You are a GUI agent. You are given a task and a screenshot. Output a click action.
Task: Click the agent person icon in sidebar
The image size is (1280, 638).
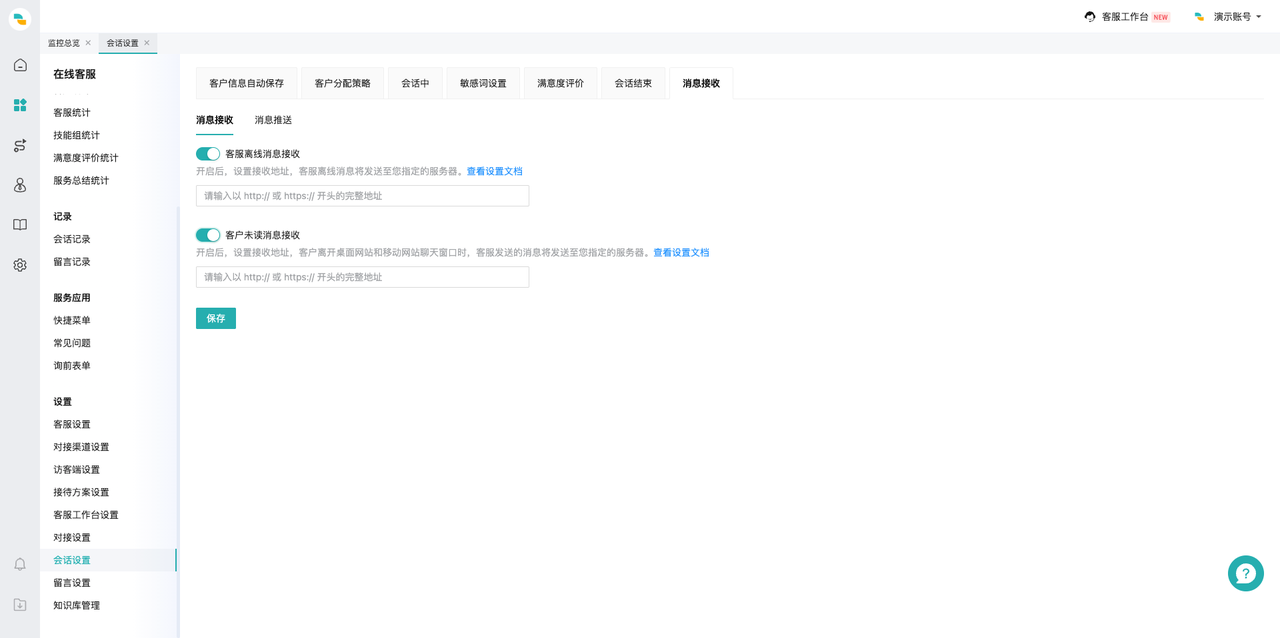click(20, 185)
